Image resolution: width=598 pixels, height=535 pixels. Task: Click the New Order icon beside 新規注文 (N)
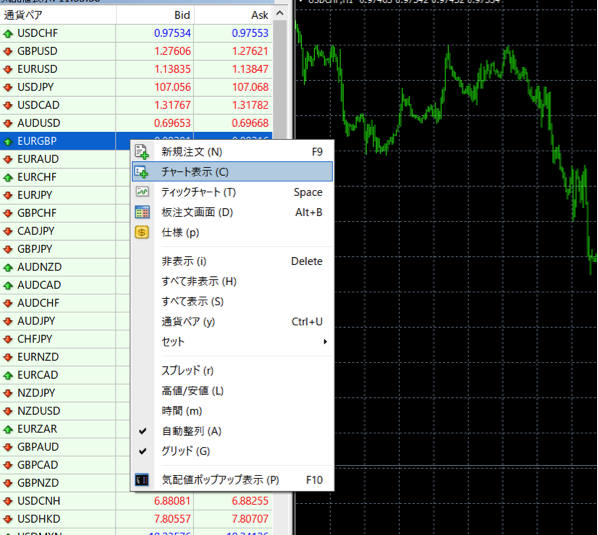pos(142,152)
